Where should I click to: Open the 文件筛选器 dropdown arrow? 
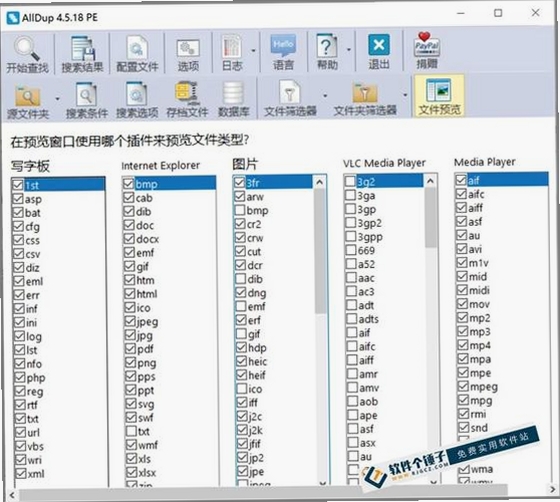click(x=325, y=96)
